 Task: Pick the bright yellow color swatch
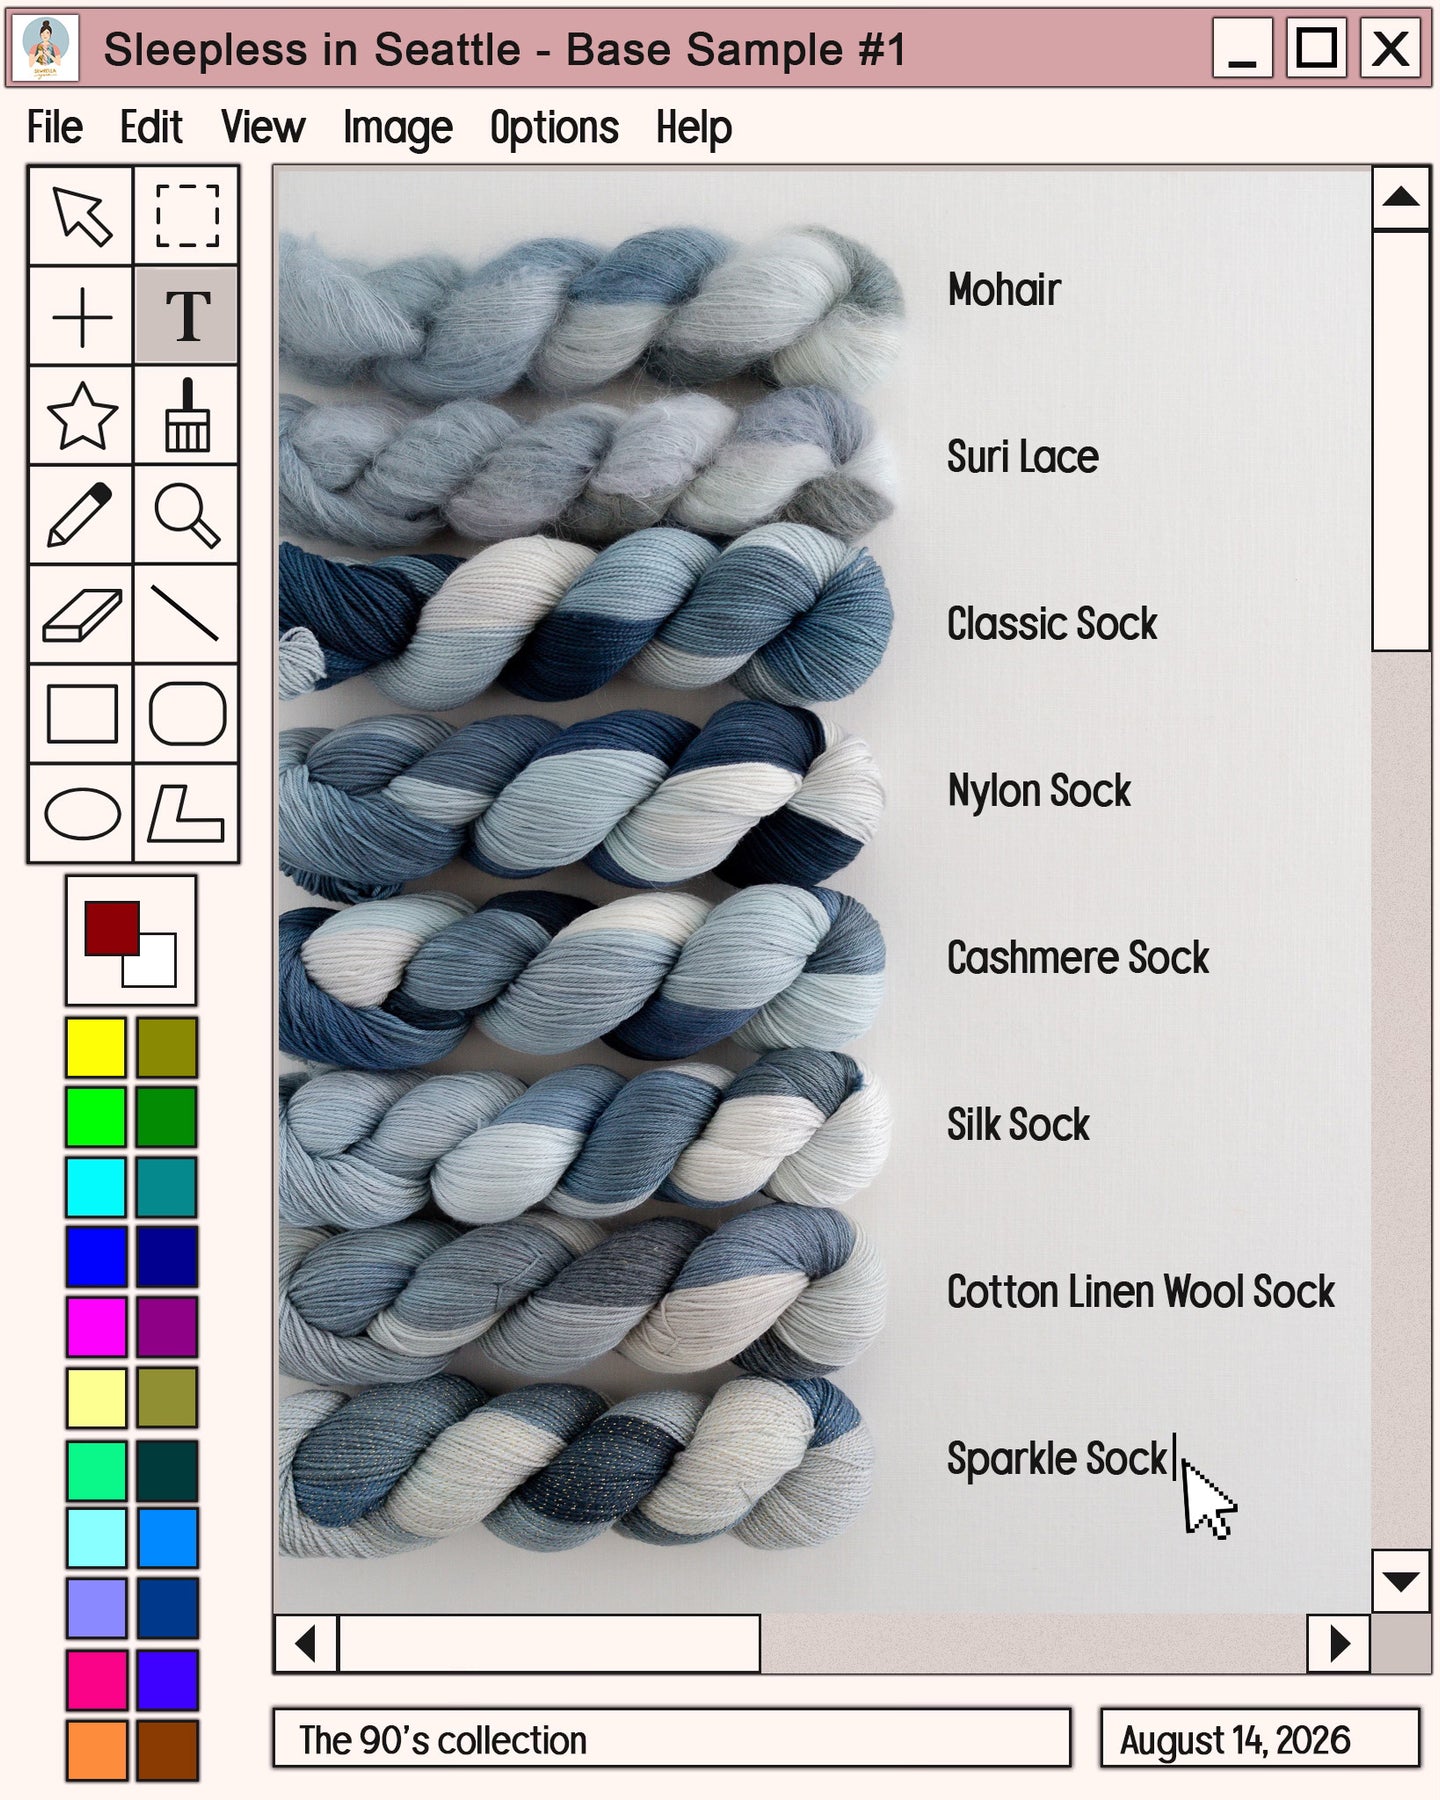pyautogui.click(x=96, y=1047)
